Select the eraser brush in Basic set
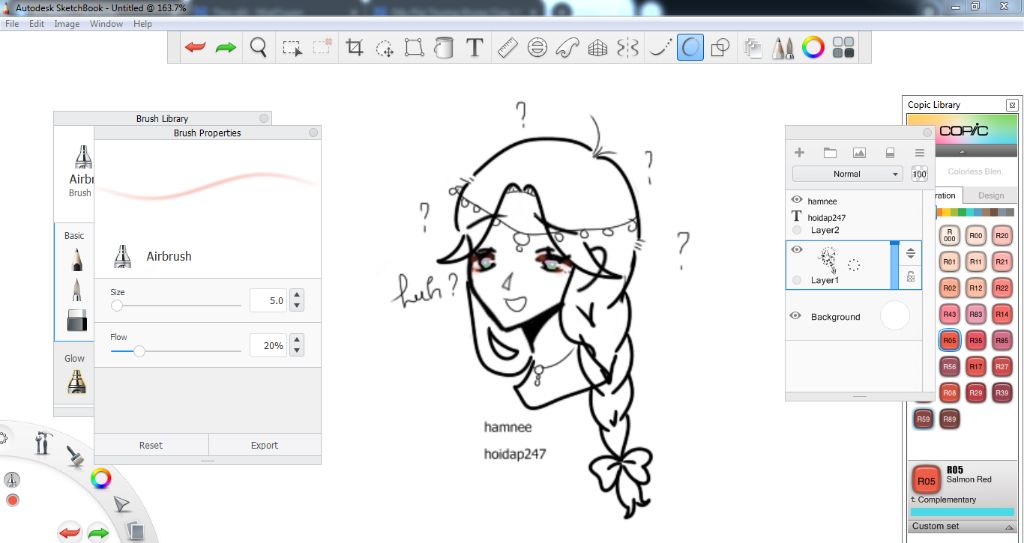This screenshot has height=543, width=1024. (77, 320)
